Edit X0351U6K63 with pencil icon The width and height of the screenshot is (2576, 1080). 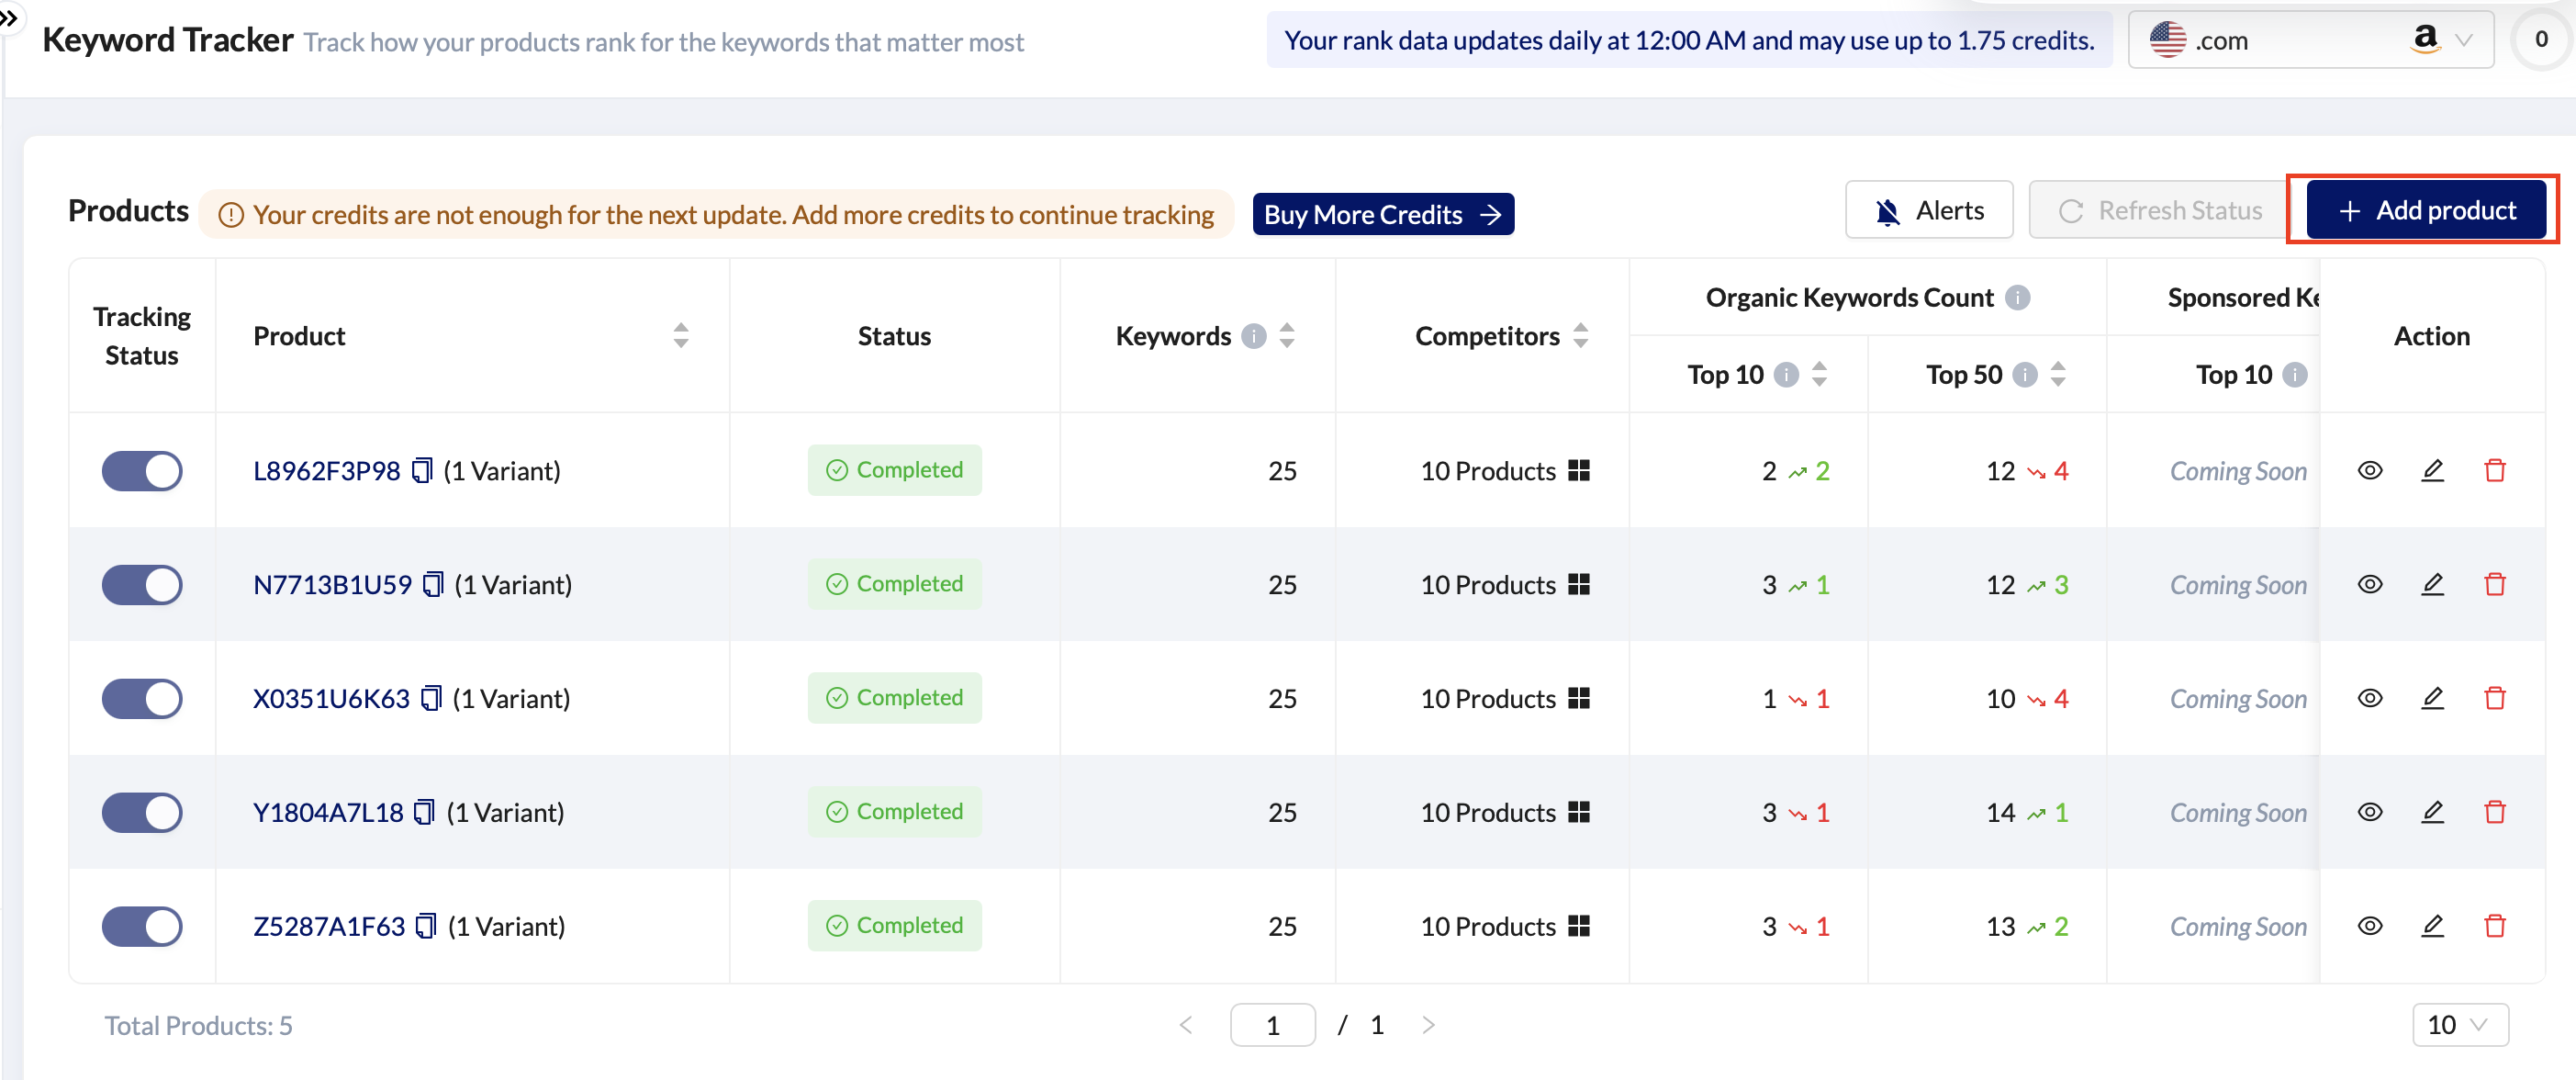(2432, 698)
